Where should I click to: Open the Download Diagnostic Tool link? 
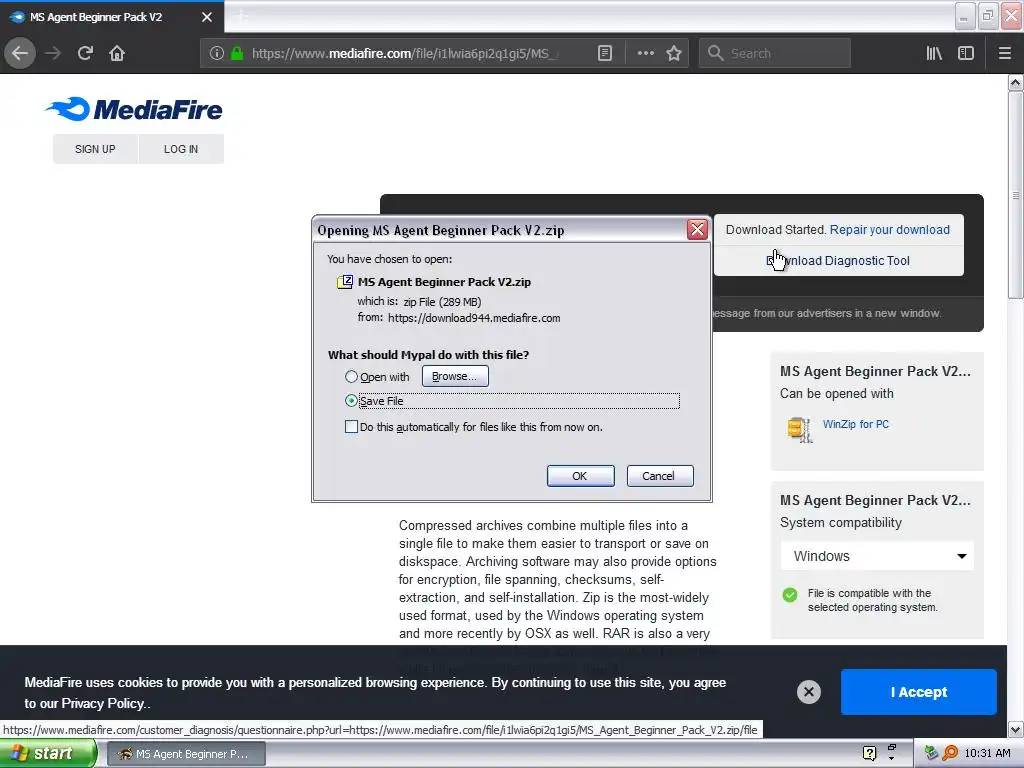tap(838, 261)
